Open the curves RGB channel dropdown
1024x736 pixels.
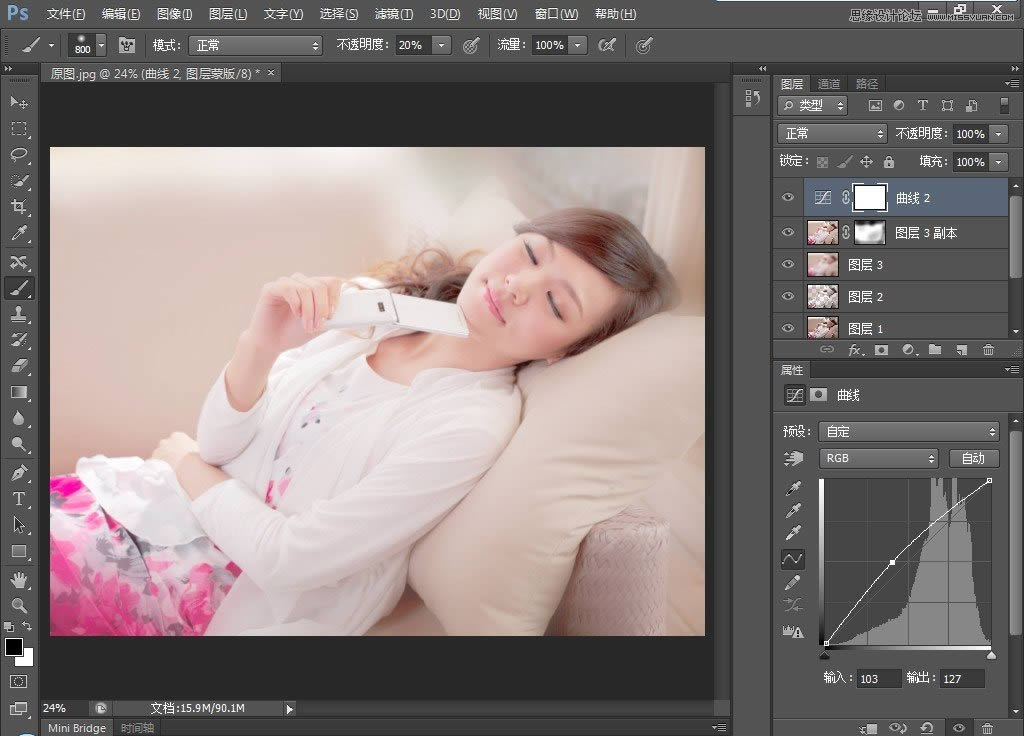[879, 458]
